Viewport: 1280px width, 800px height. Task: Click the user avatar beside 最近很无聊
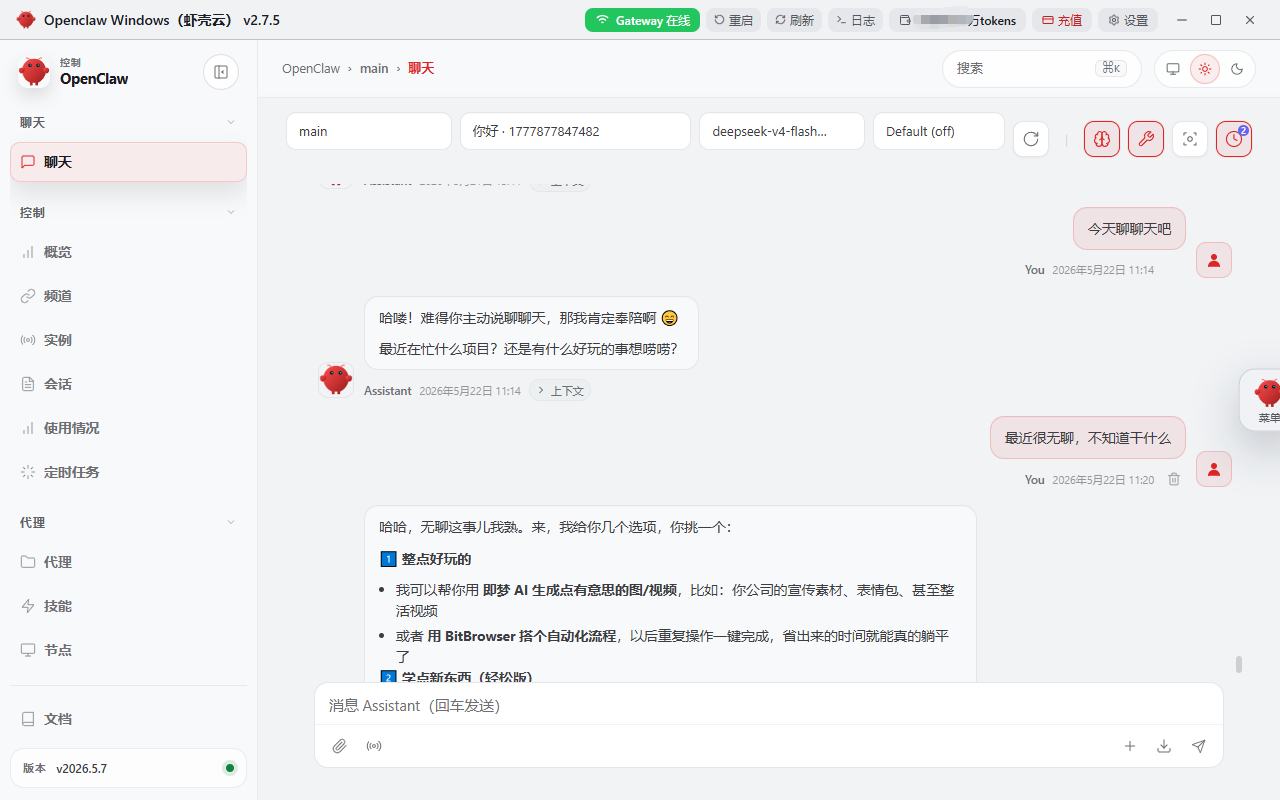pyautogui.click(x=1214, y=469)
